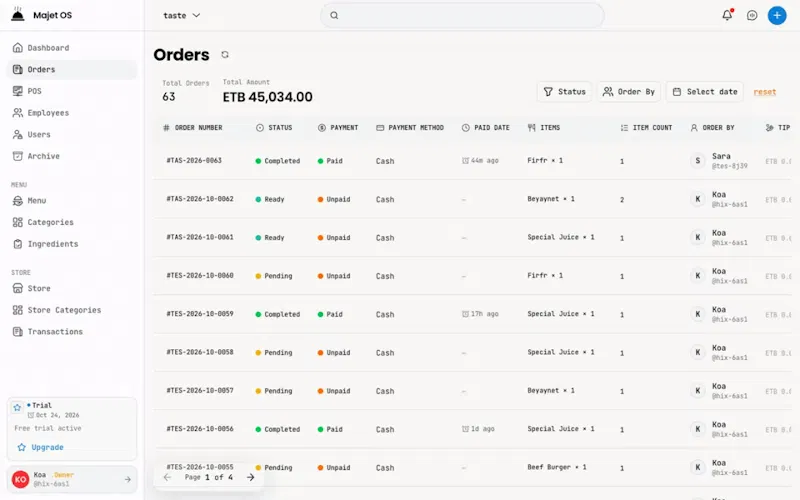800x500 pixels.
Task: Click the Store shop icon
Action: (x=18, y=288)
